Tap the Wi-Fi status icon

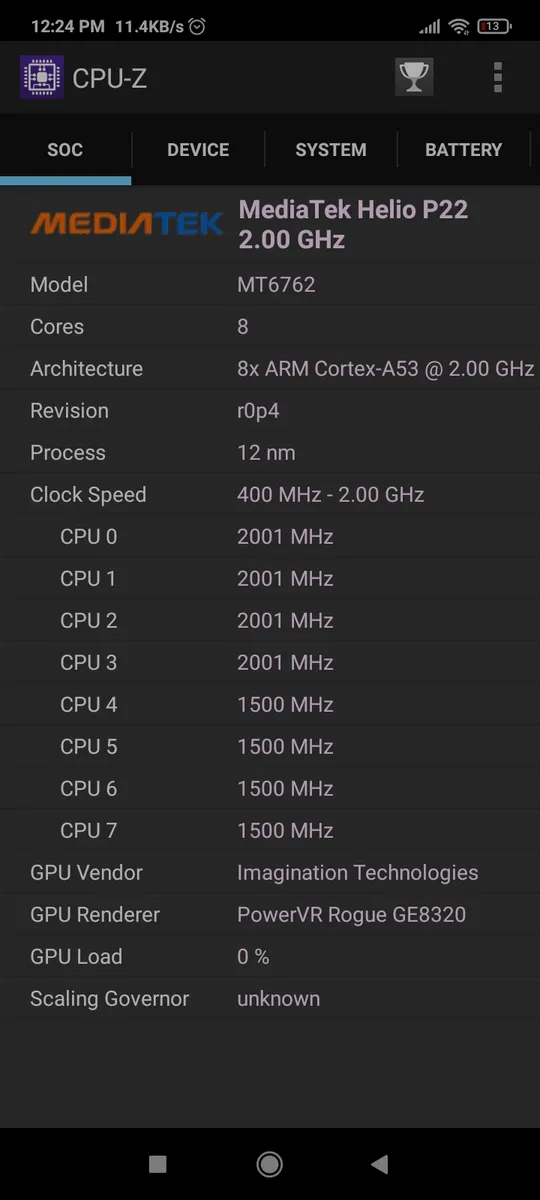(459, 27)
